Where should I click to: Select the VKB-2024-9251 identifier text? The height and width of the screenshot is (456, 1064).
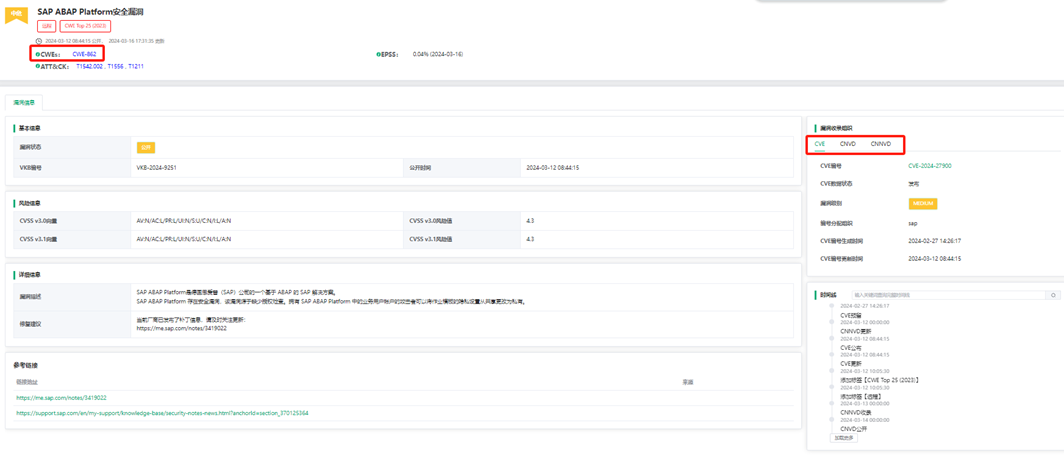pos(157,168)
